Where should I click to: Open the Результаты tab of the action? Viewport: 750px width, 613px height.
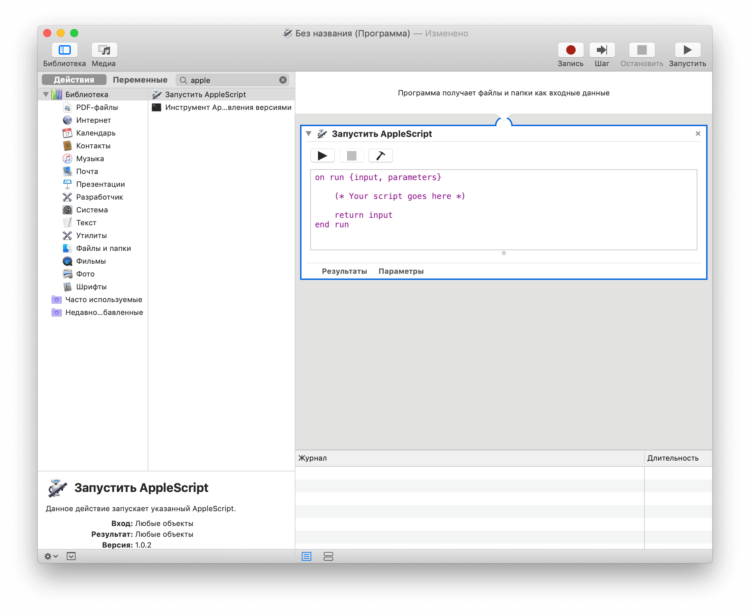[x=344, y=271]
